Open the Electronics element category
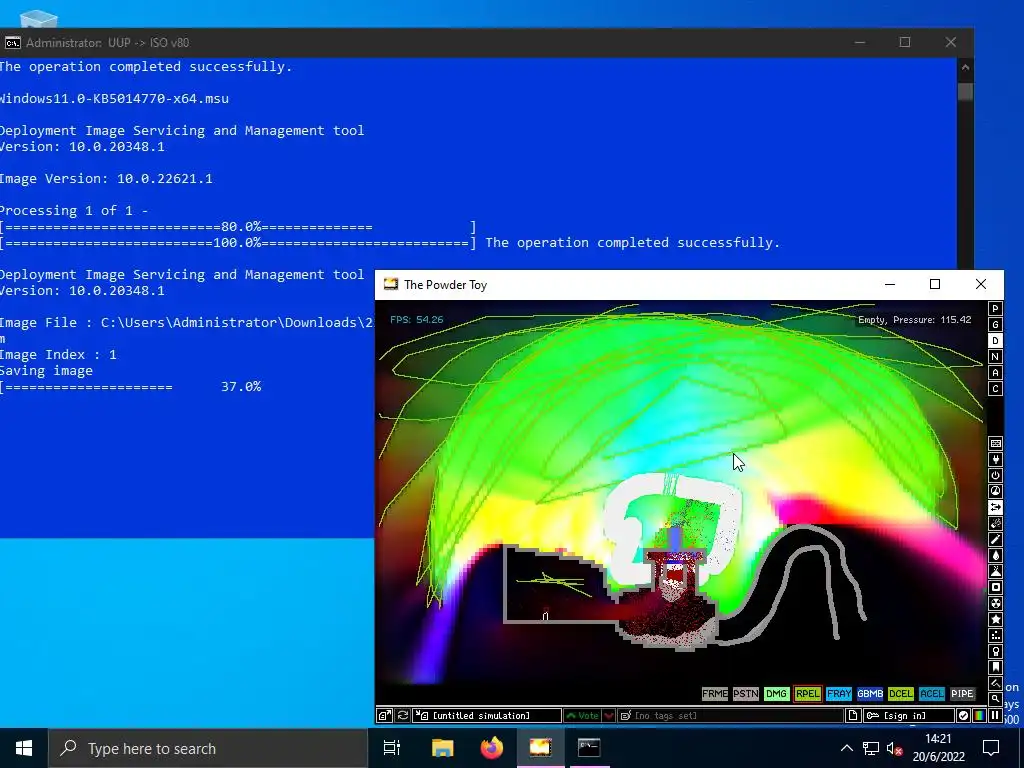 coord(995,459)
